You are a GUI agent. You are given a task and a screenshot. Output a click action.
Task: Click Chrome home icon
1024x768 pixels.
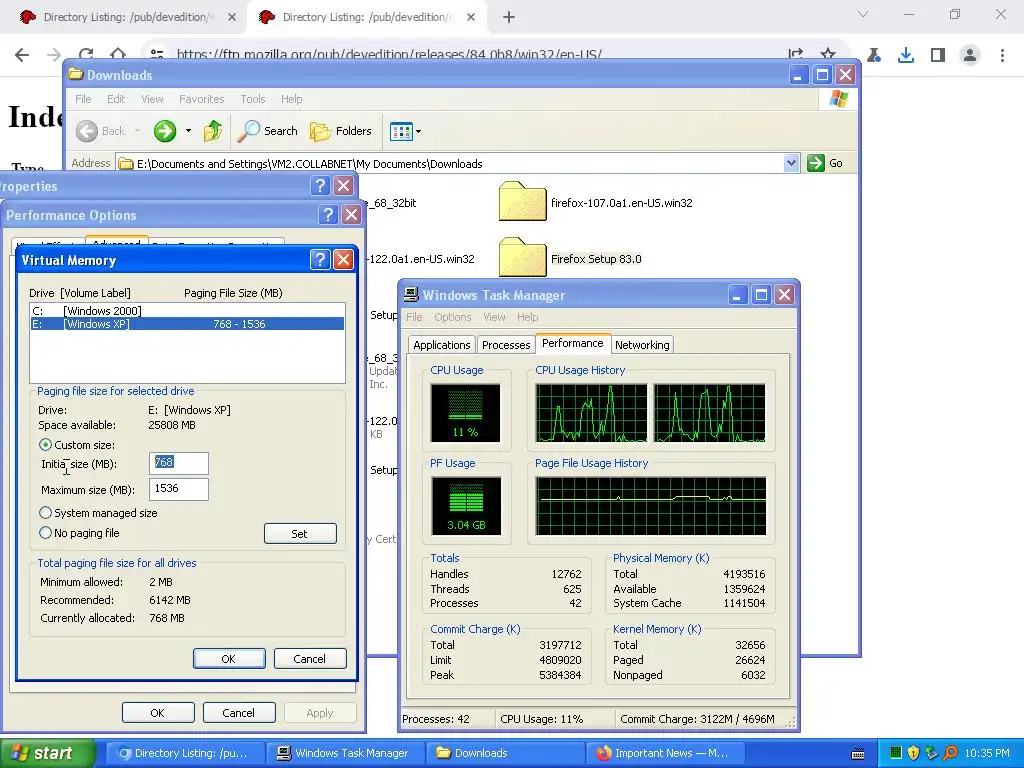[118, 55]
